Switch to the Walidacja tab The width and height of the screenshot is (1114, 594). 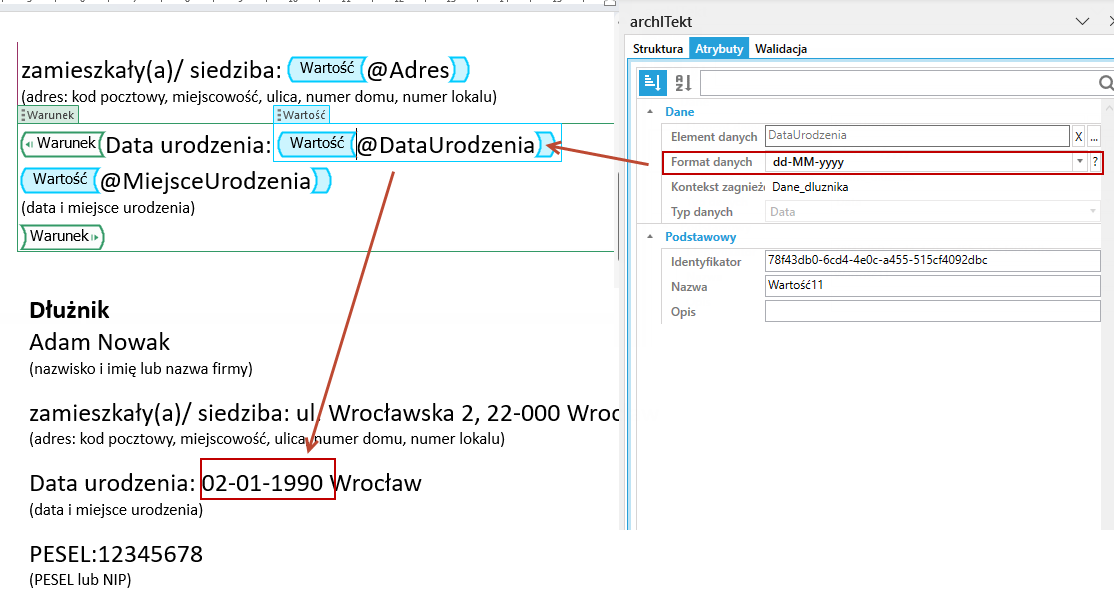(781, 49)
